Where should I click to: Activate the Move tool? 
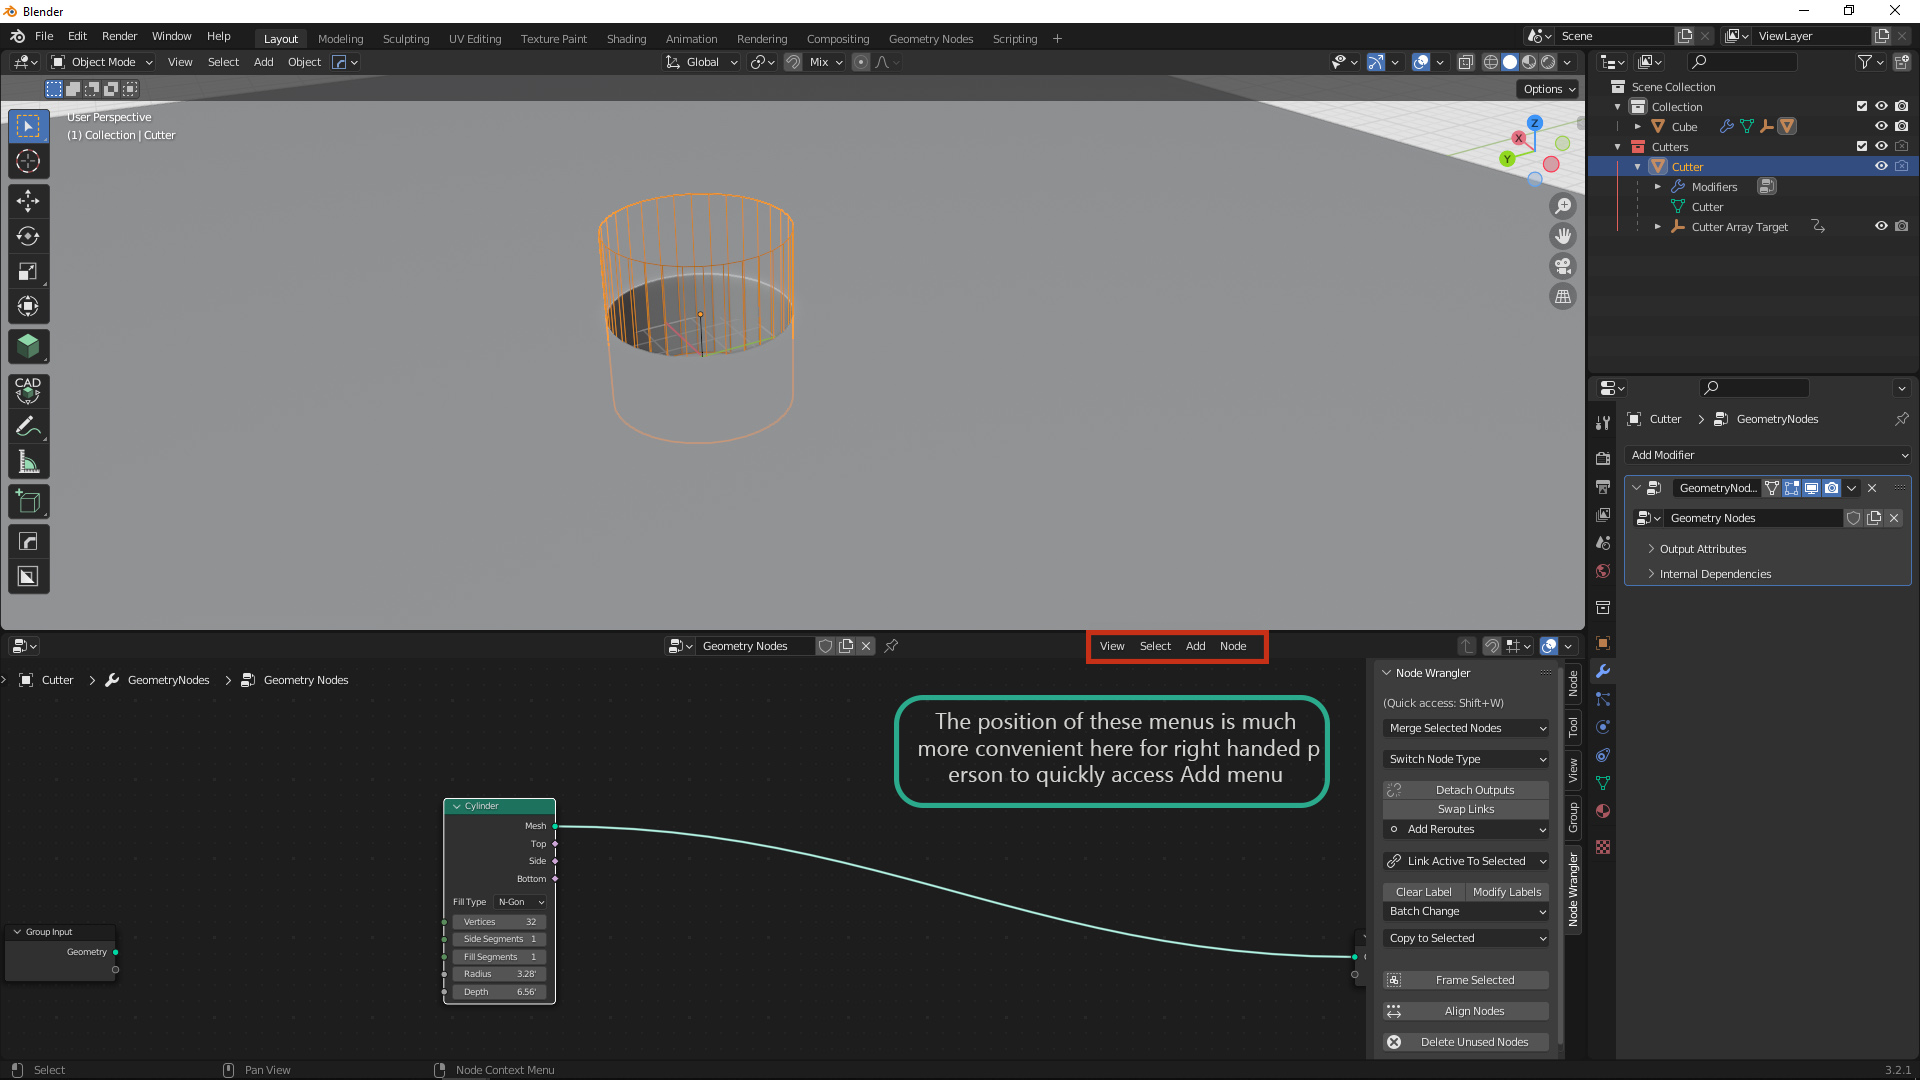coord(28,201)
